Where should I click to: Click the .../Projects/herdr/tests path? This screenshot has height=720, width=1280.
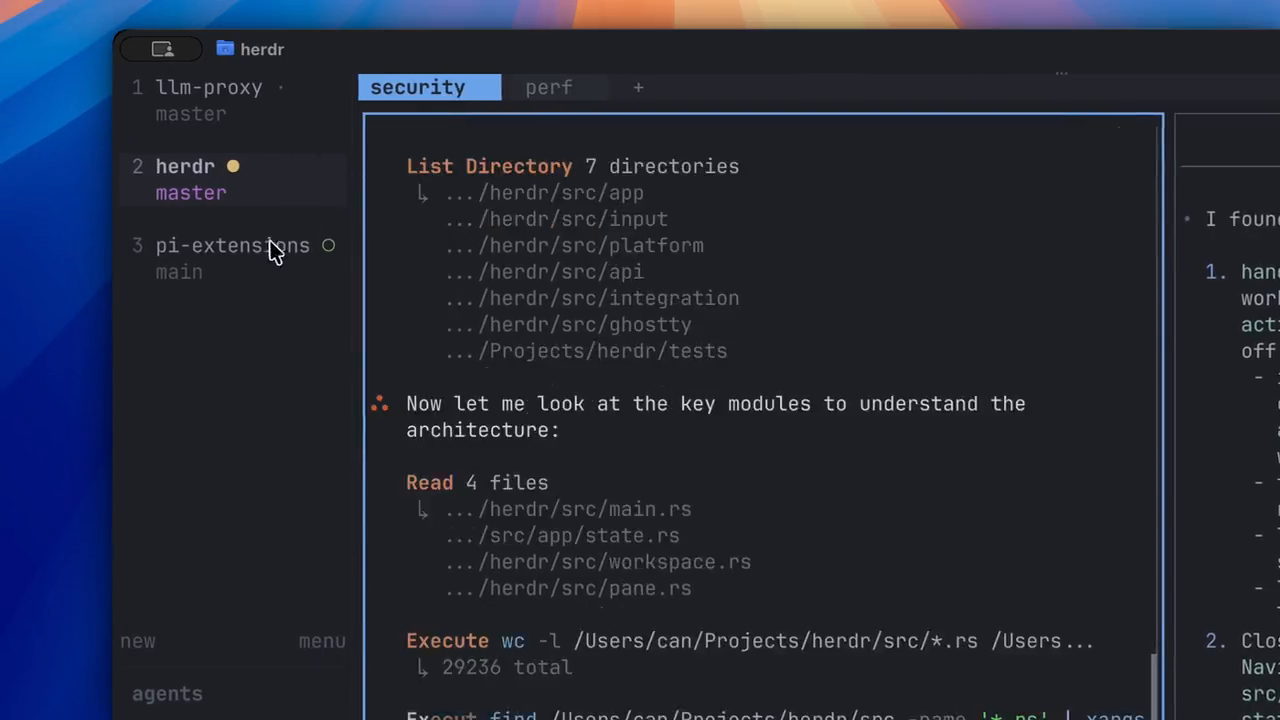click(x=587, y=351)
